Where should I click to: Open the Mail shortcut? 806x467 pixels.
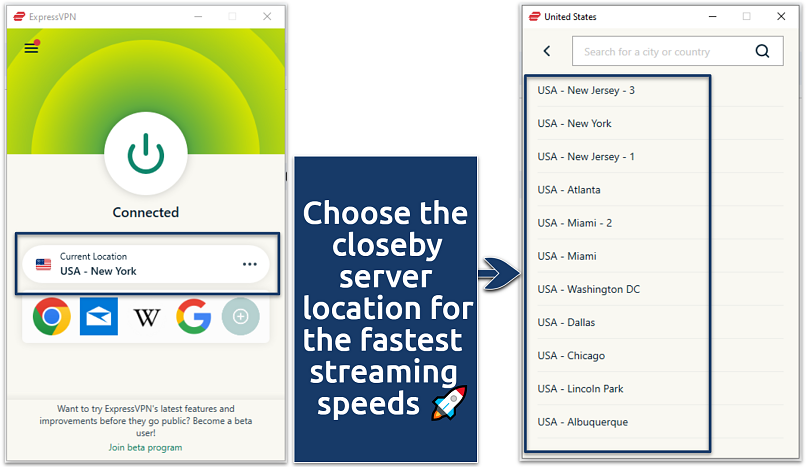click(99, 316)
